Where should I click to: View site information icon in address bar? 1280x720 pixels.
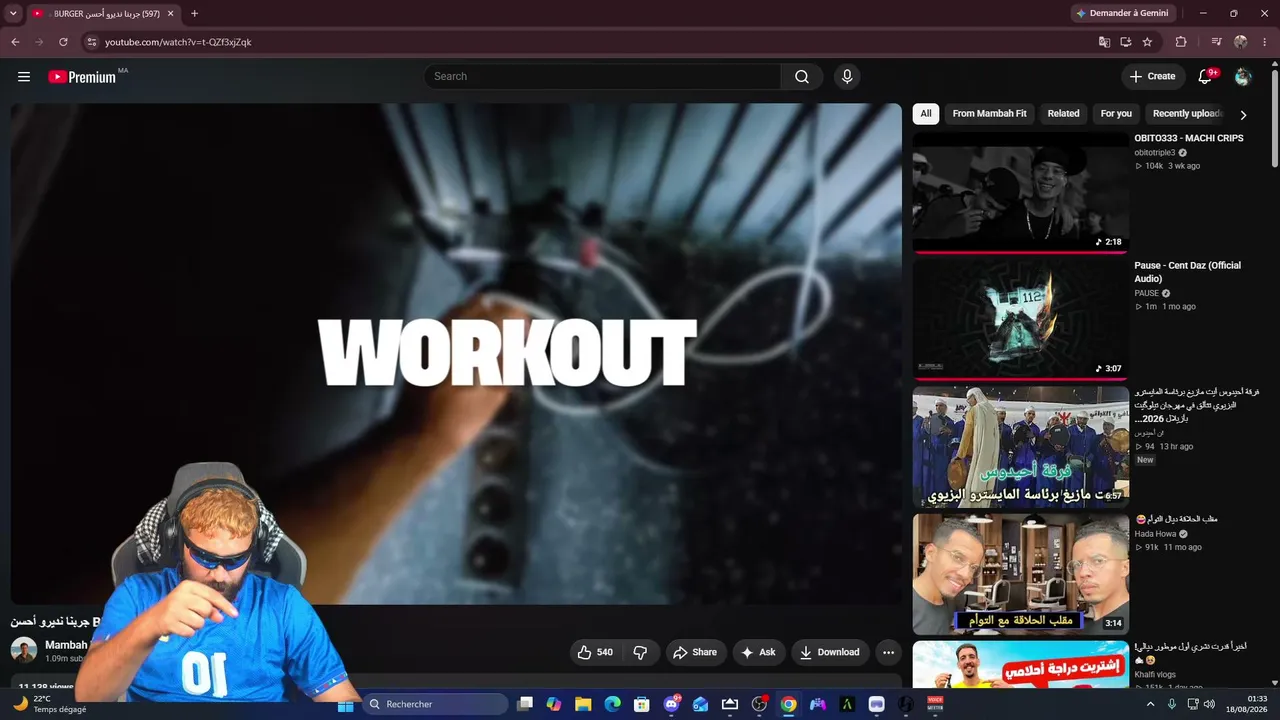(x=91, y=42)
